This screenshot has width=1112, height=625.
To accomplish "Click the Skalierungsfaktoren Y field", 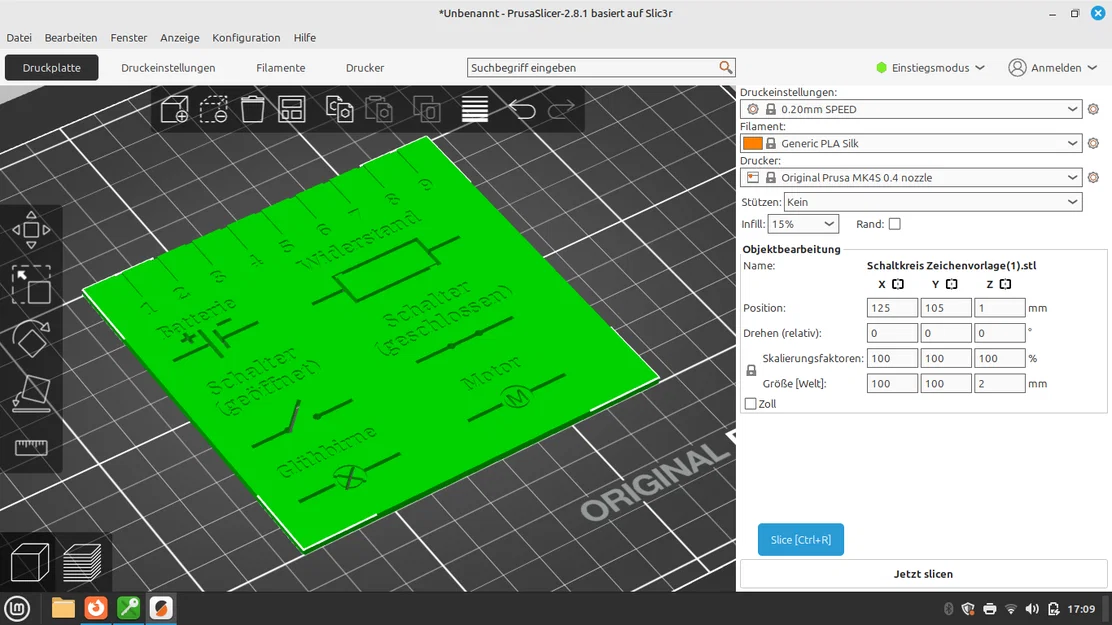I will click(x=946, y=358).
